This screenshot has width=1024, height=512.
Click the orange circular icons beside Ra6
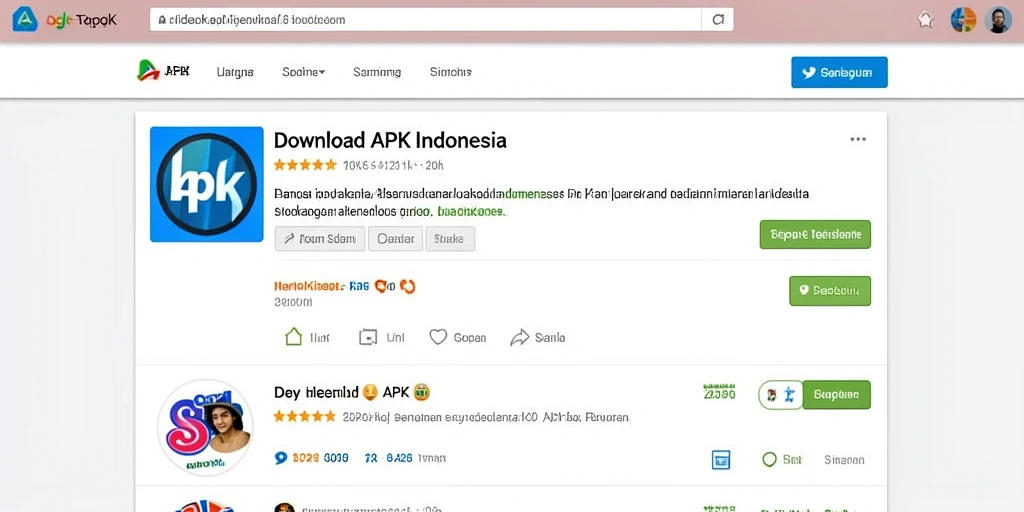[x=395, y=286]
